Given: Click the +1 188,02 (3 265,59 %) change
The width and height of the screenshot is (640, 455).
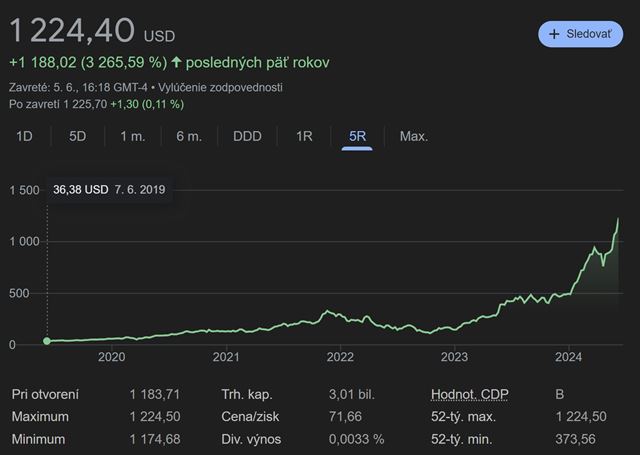Looking at the screenshot, I should tap(88, 62).
